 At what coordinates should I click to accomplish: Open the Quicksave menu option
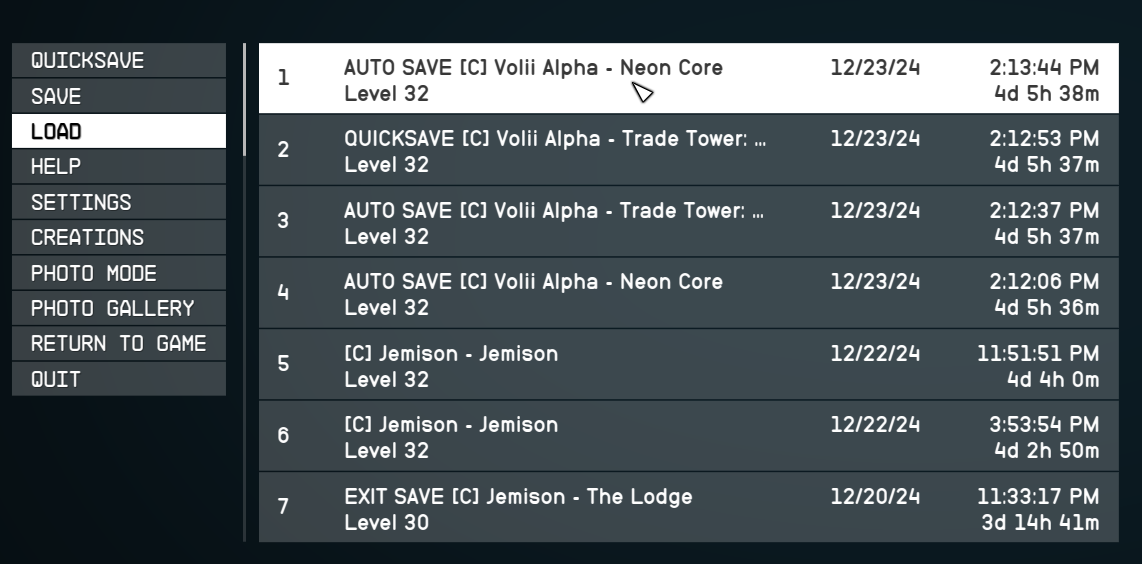point(119,60)
